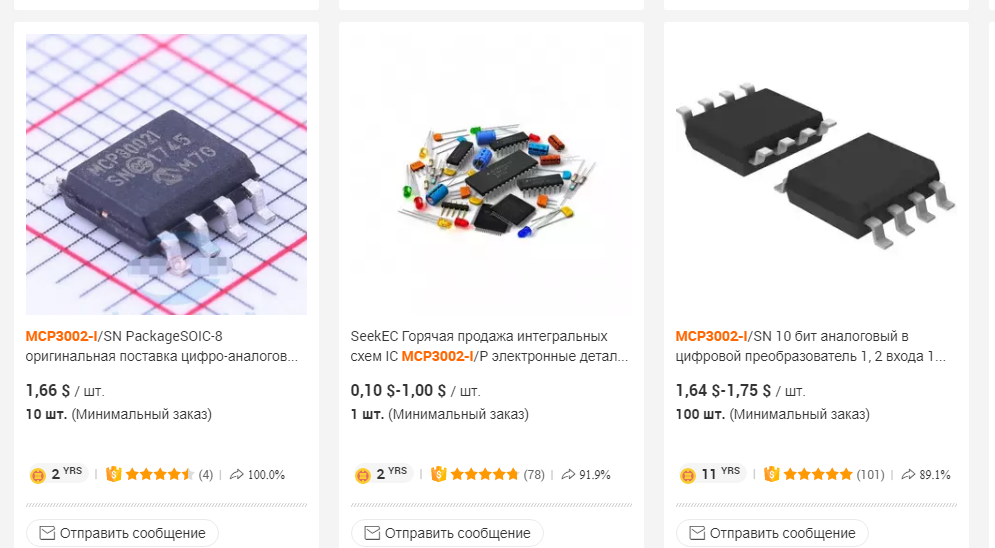View the star rating with (4) reviews
Image resolution: width=995 pixels, height=548 pixels.
click(x=160, y=474)
